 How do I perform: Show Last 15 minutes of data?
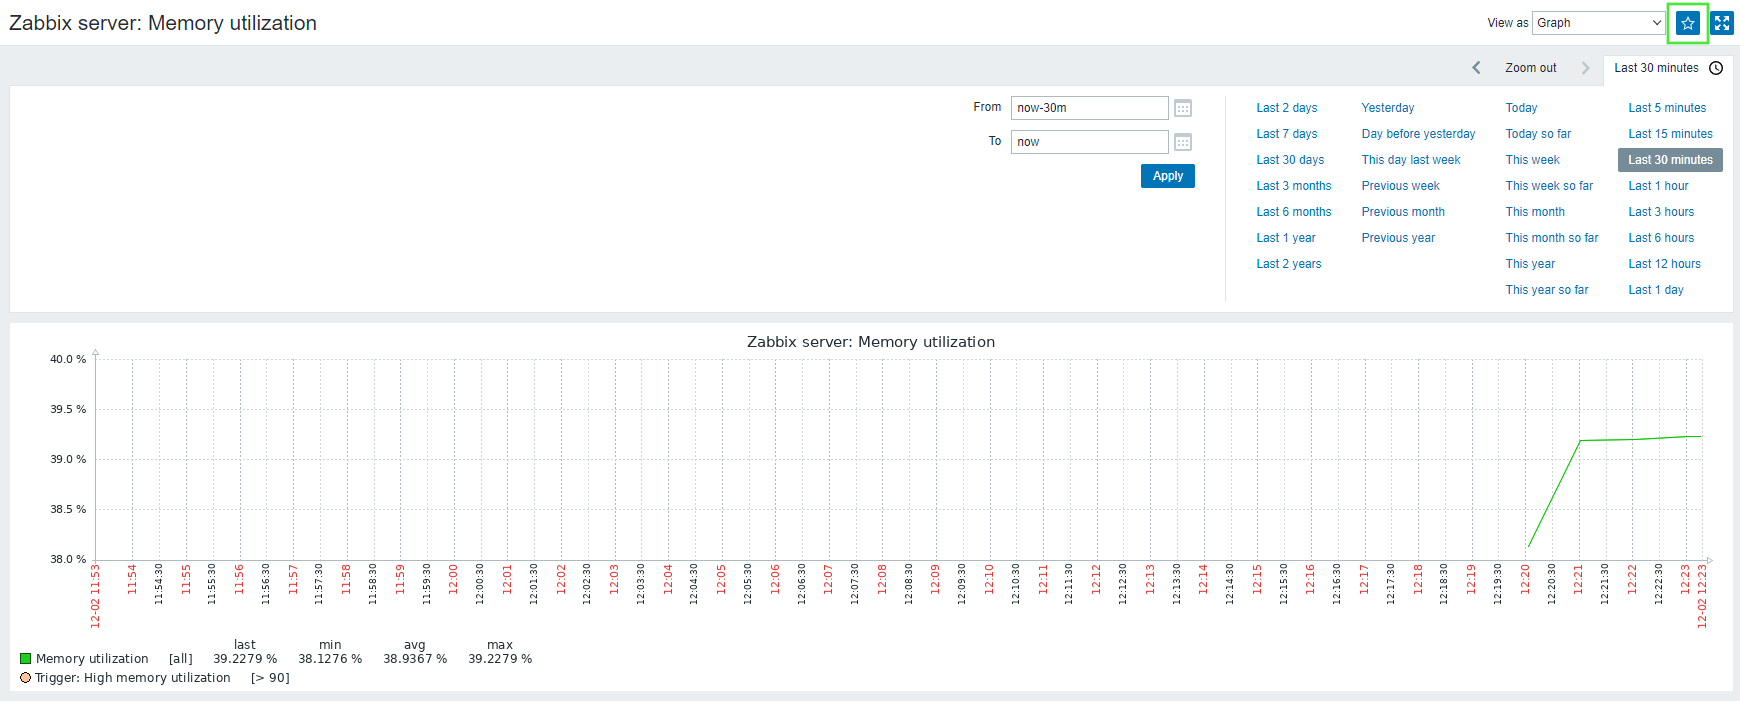pyautogui.click(x=1670, y=134)
